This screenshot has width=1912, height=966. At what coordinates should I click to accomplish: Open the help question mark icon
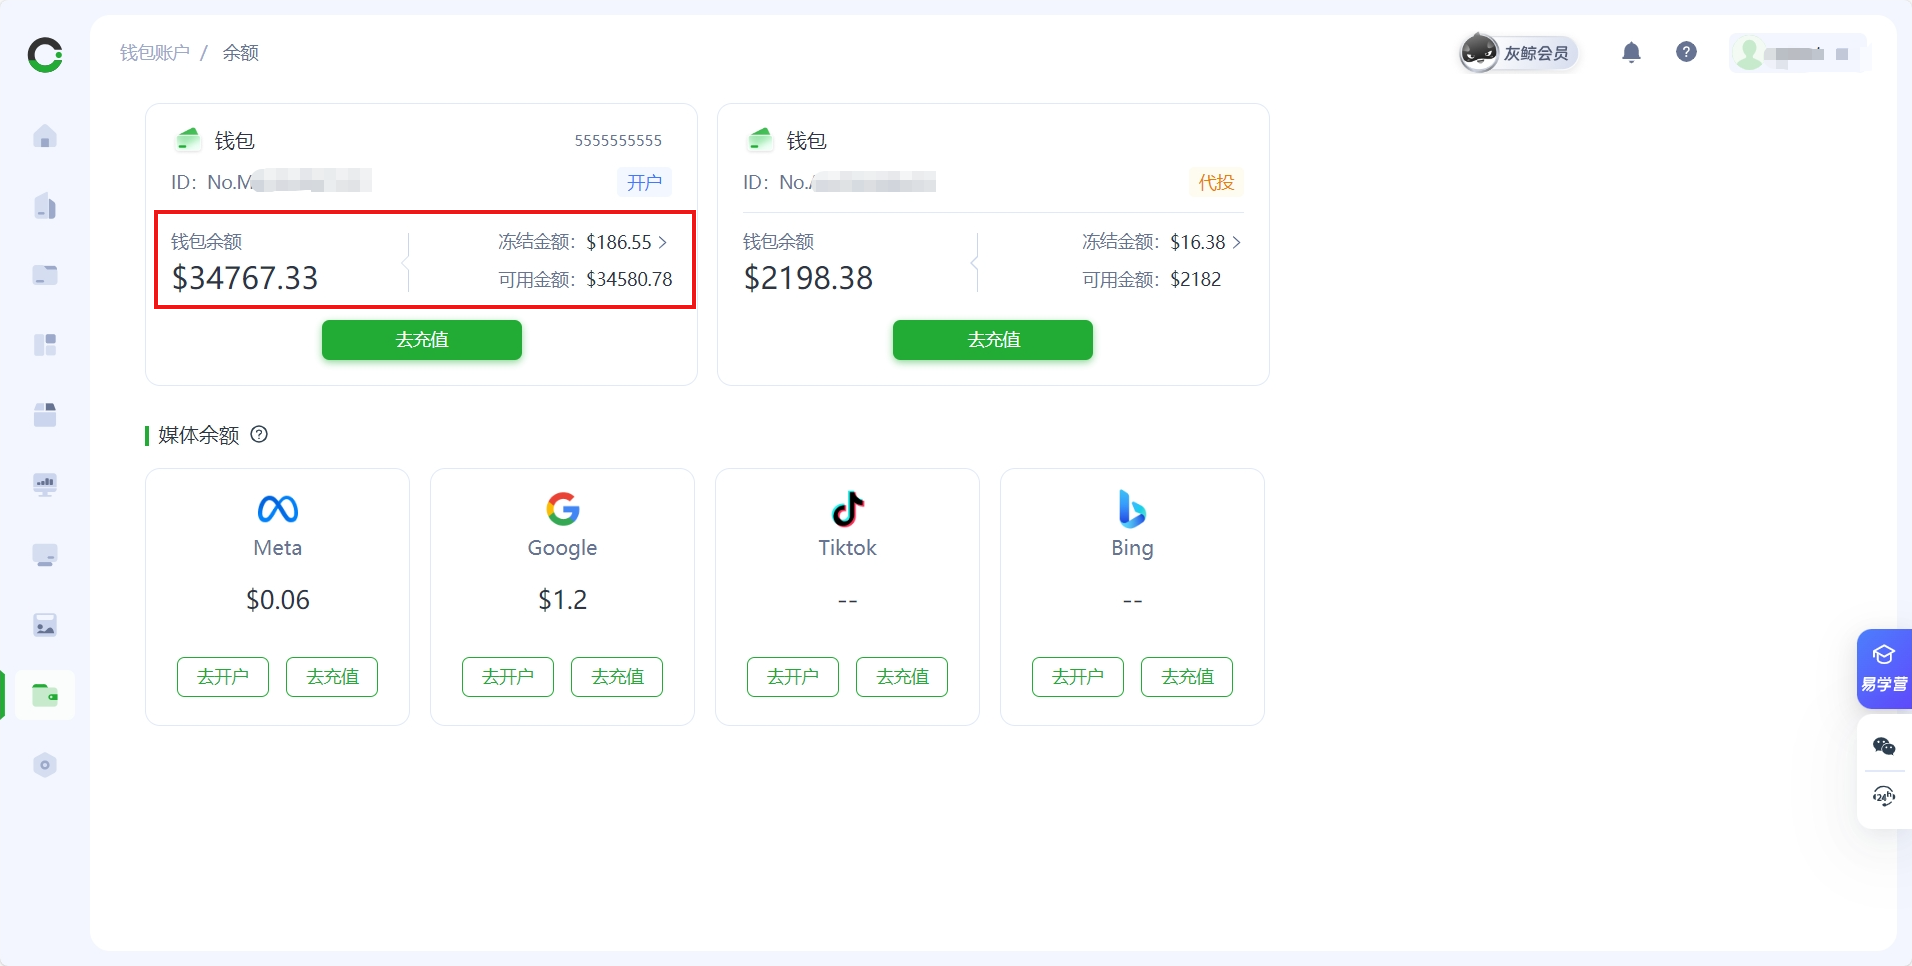point(1686,52)
